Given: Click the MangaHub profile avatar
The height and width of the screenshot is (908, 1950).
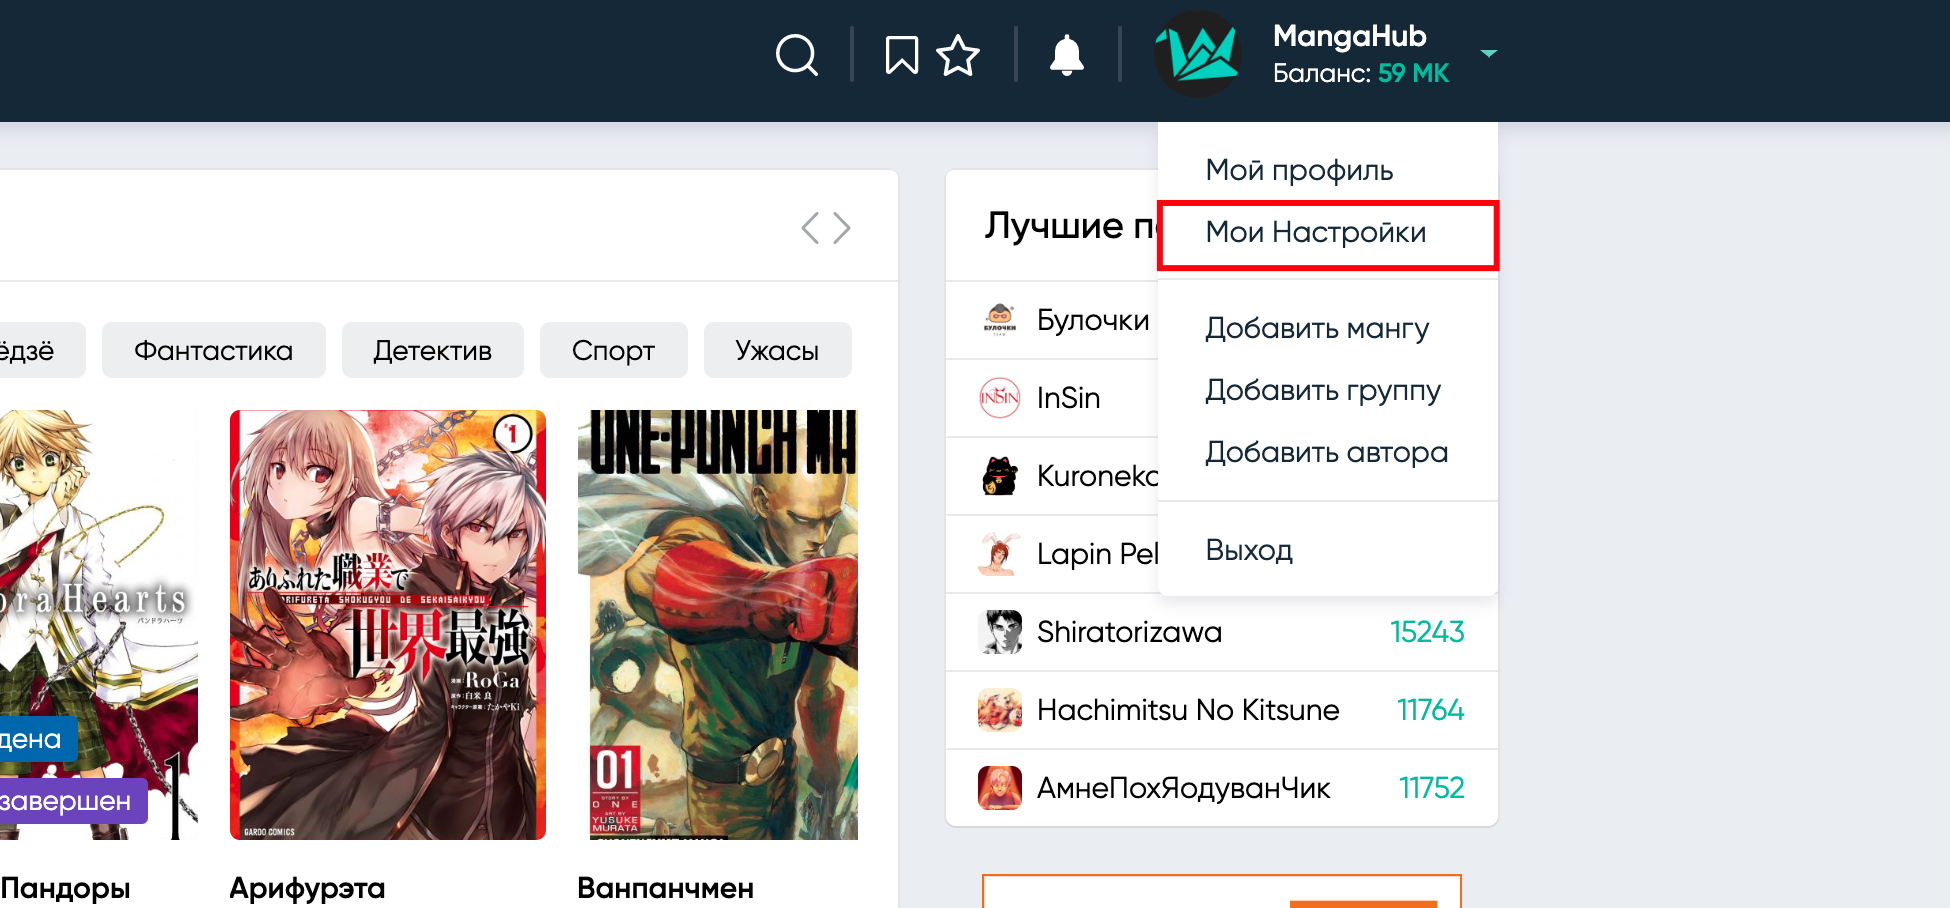Looking at the screenshot, I should tap(1198, 54).
